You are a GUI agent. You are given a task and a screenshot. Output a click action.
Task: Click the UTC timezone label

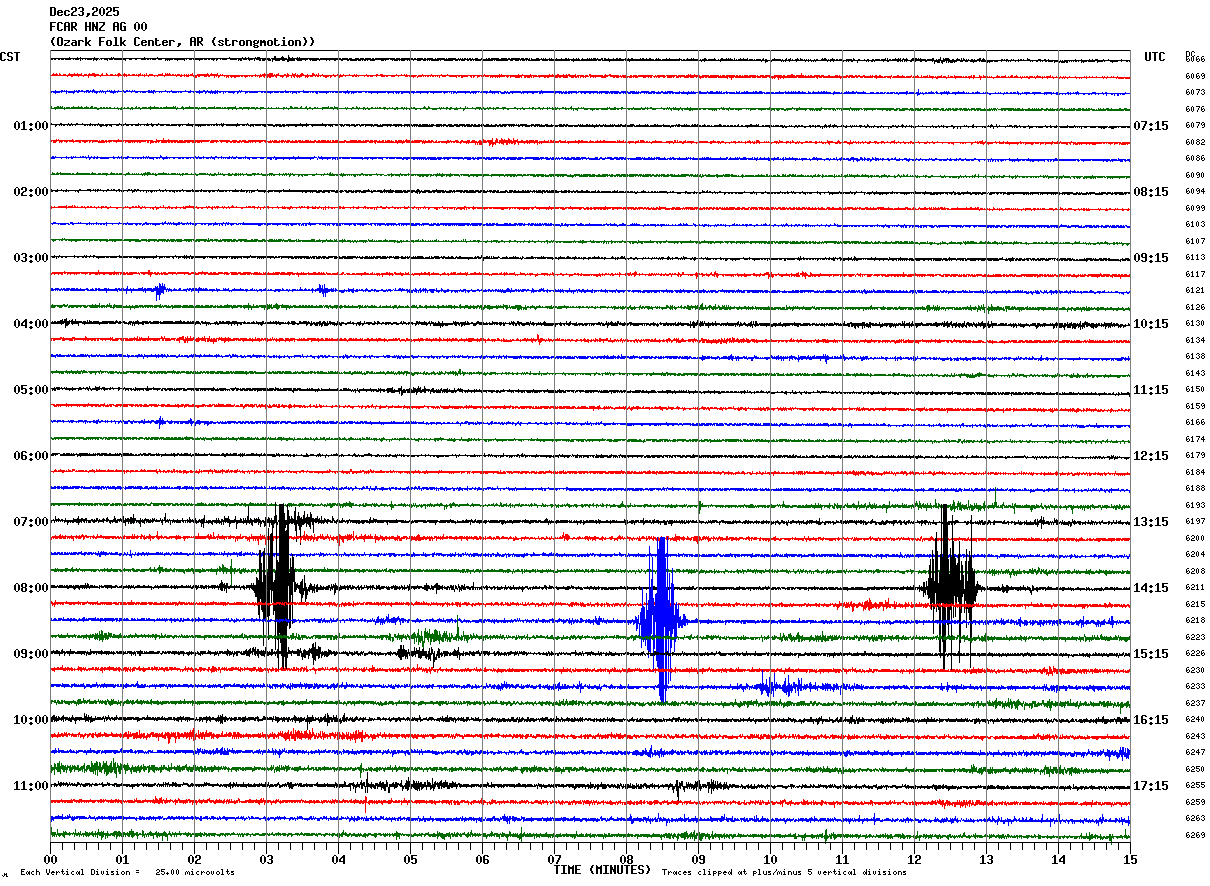tap(1155, 57)
